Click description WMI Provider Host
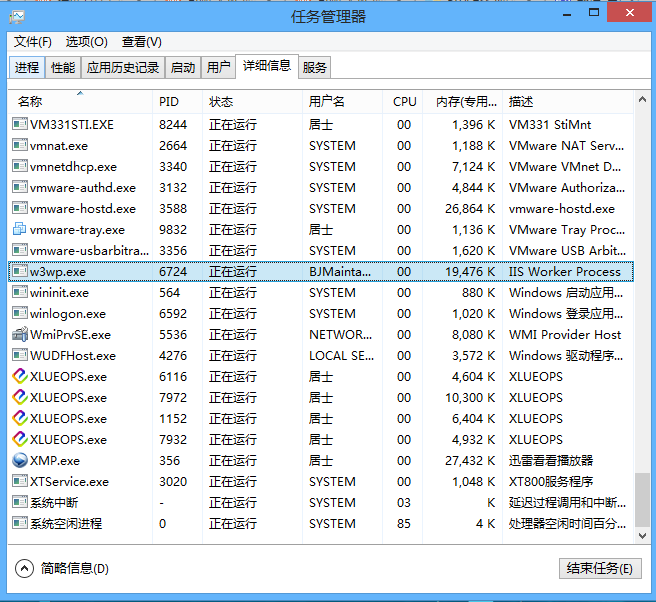Viewport: 656px width, 602px height. (x=565, y=334)
